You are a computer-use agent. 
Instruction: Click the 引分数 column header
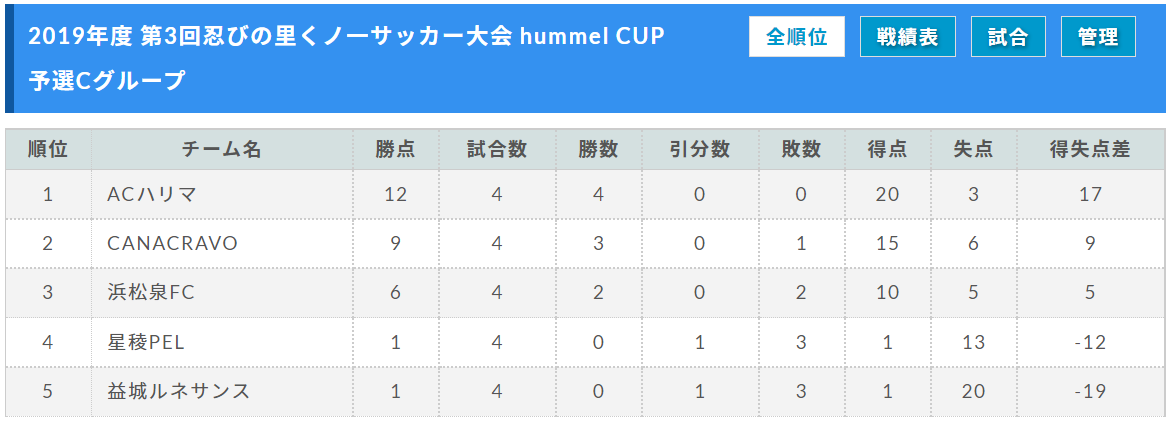[x=700, y=150]
